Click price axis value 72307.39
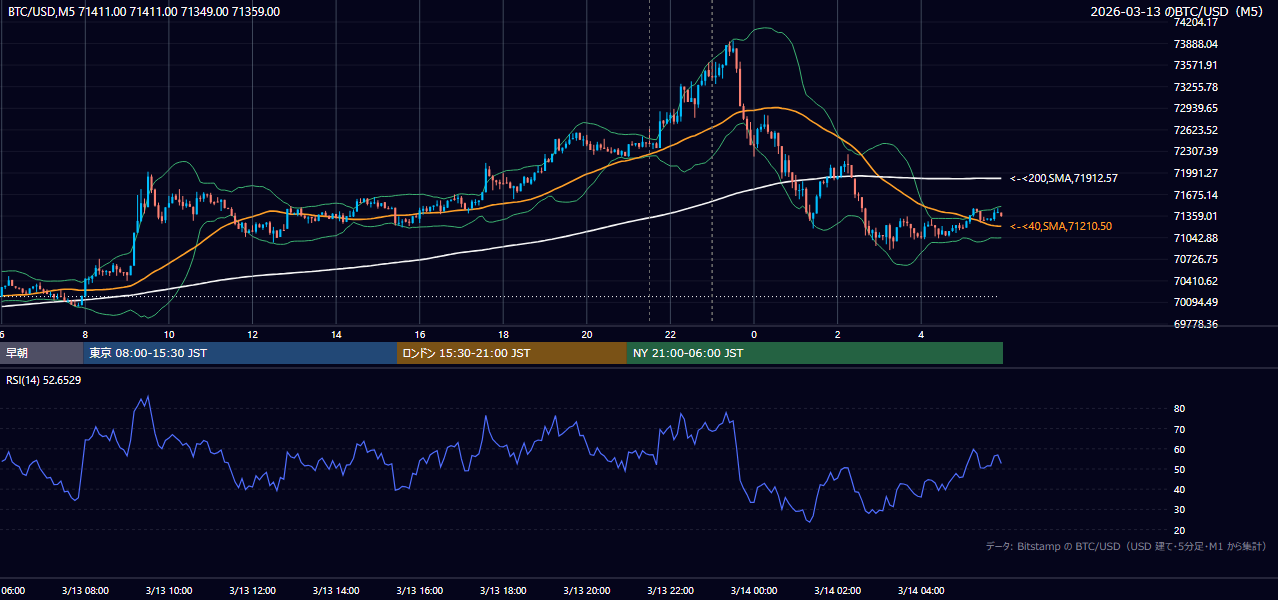 (x=1196, y=151)
